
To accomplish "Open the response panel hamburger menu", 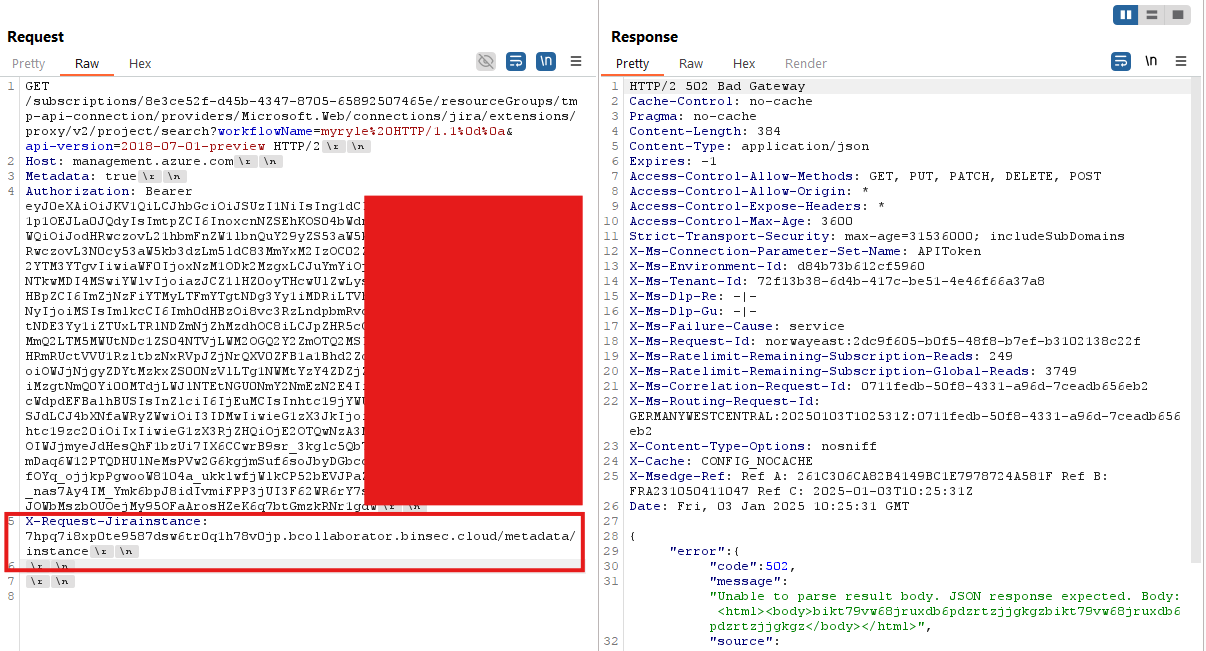I will click(x=1181, y=61).
